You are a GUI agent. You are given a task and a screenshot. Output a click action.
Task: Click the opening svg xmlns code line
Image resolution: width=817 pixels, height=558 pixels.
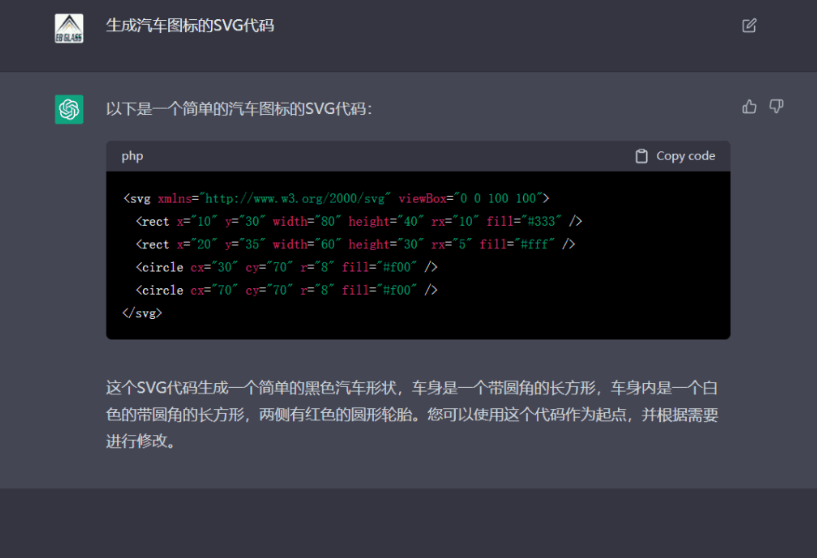pyautogui.click(x=336, y=199)
